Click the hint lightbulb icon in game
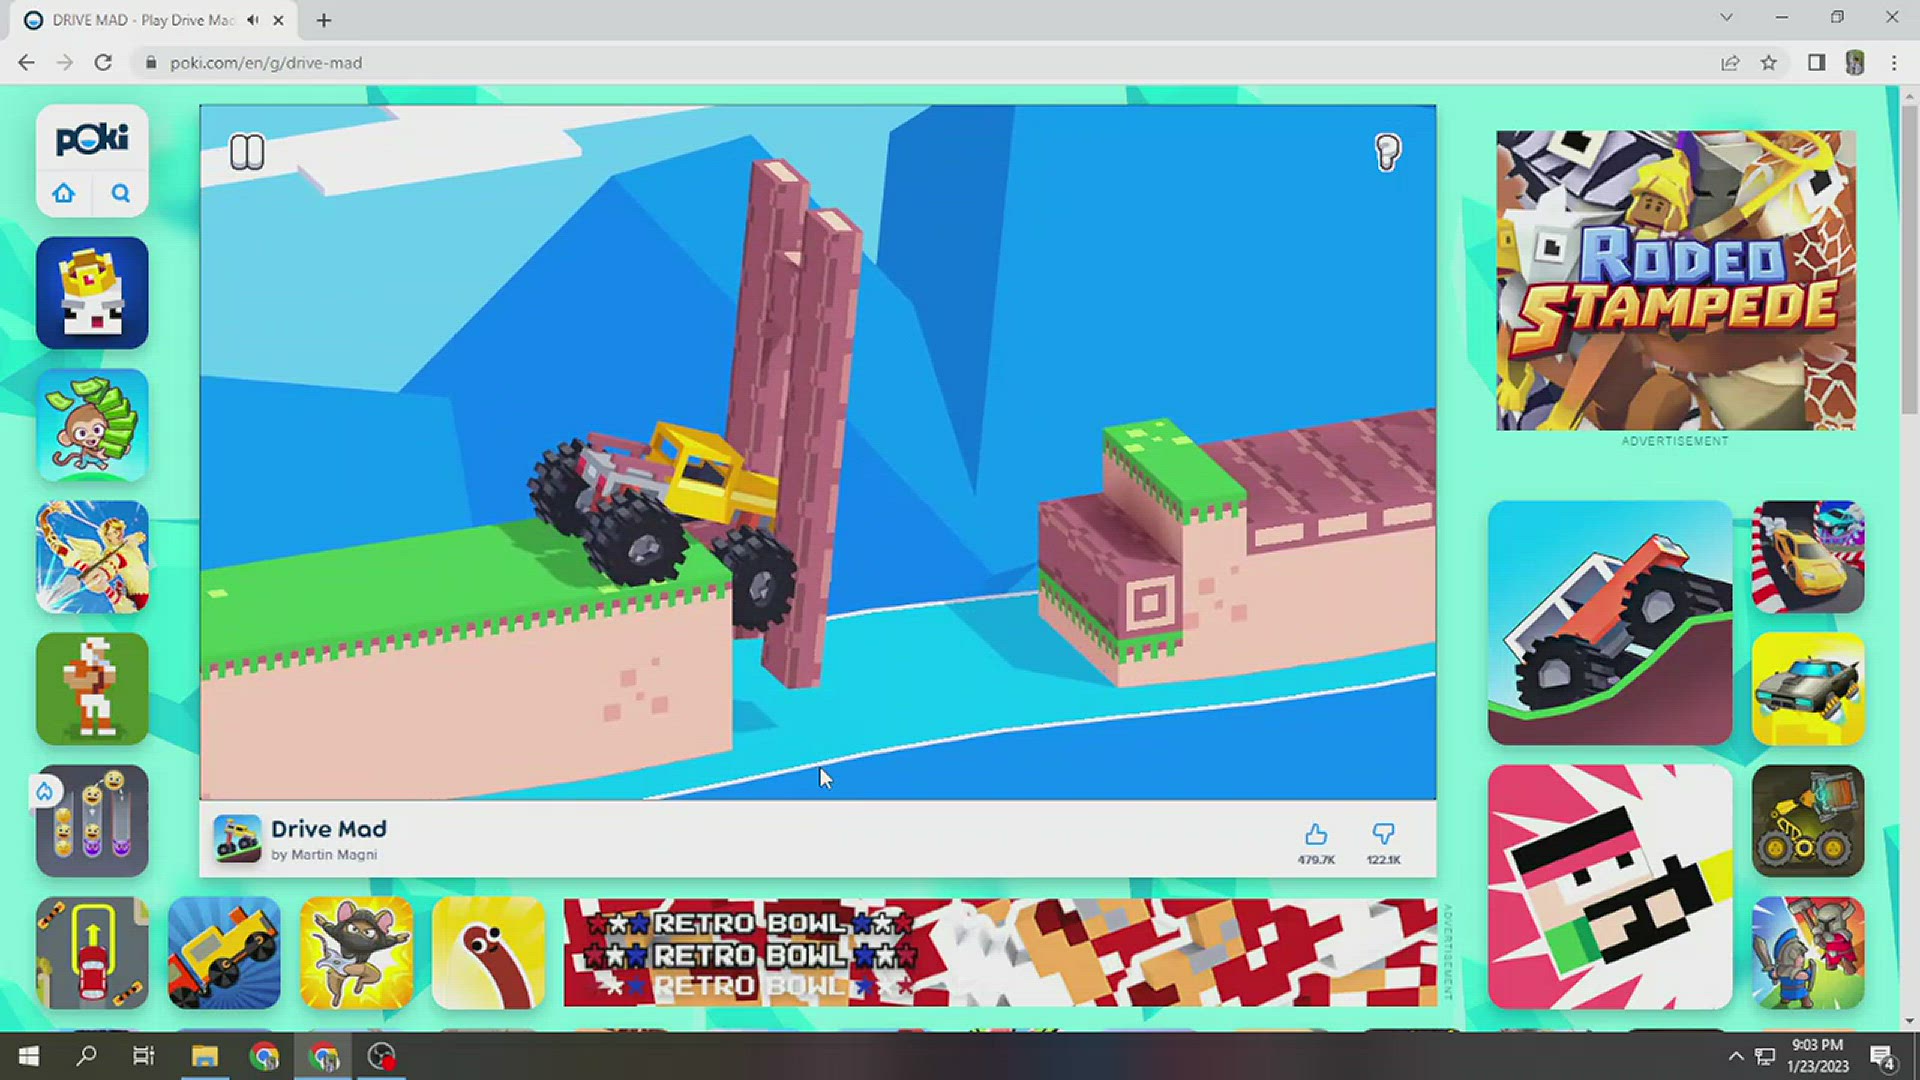Screen dimensions: 1920x1080 1387,152
